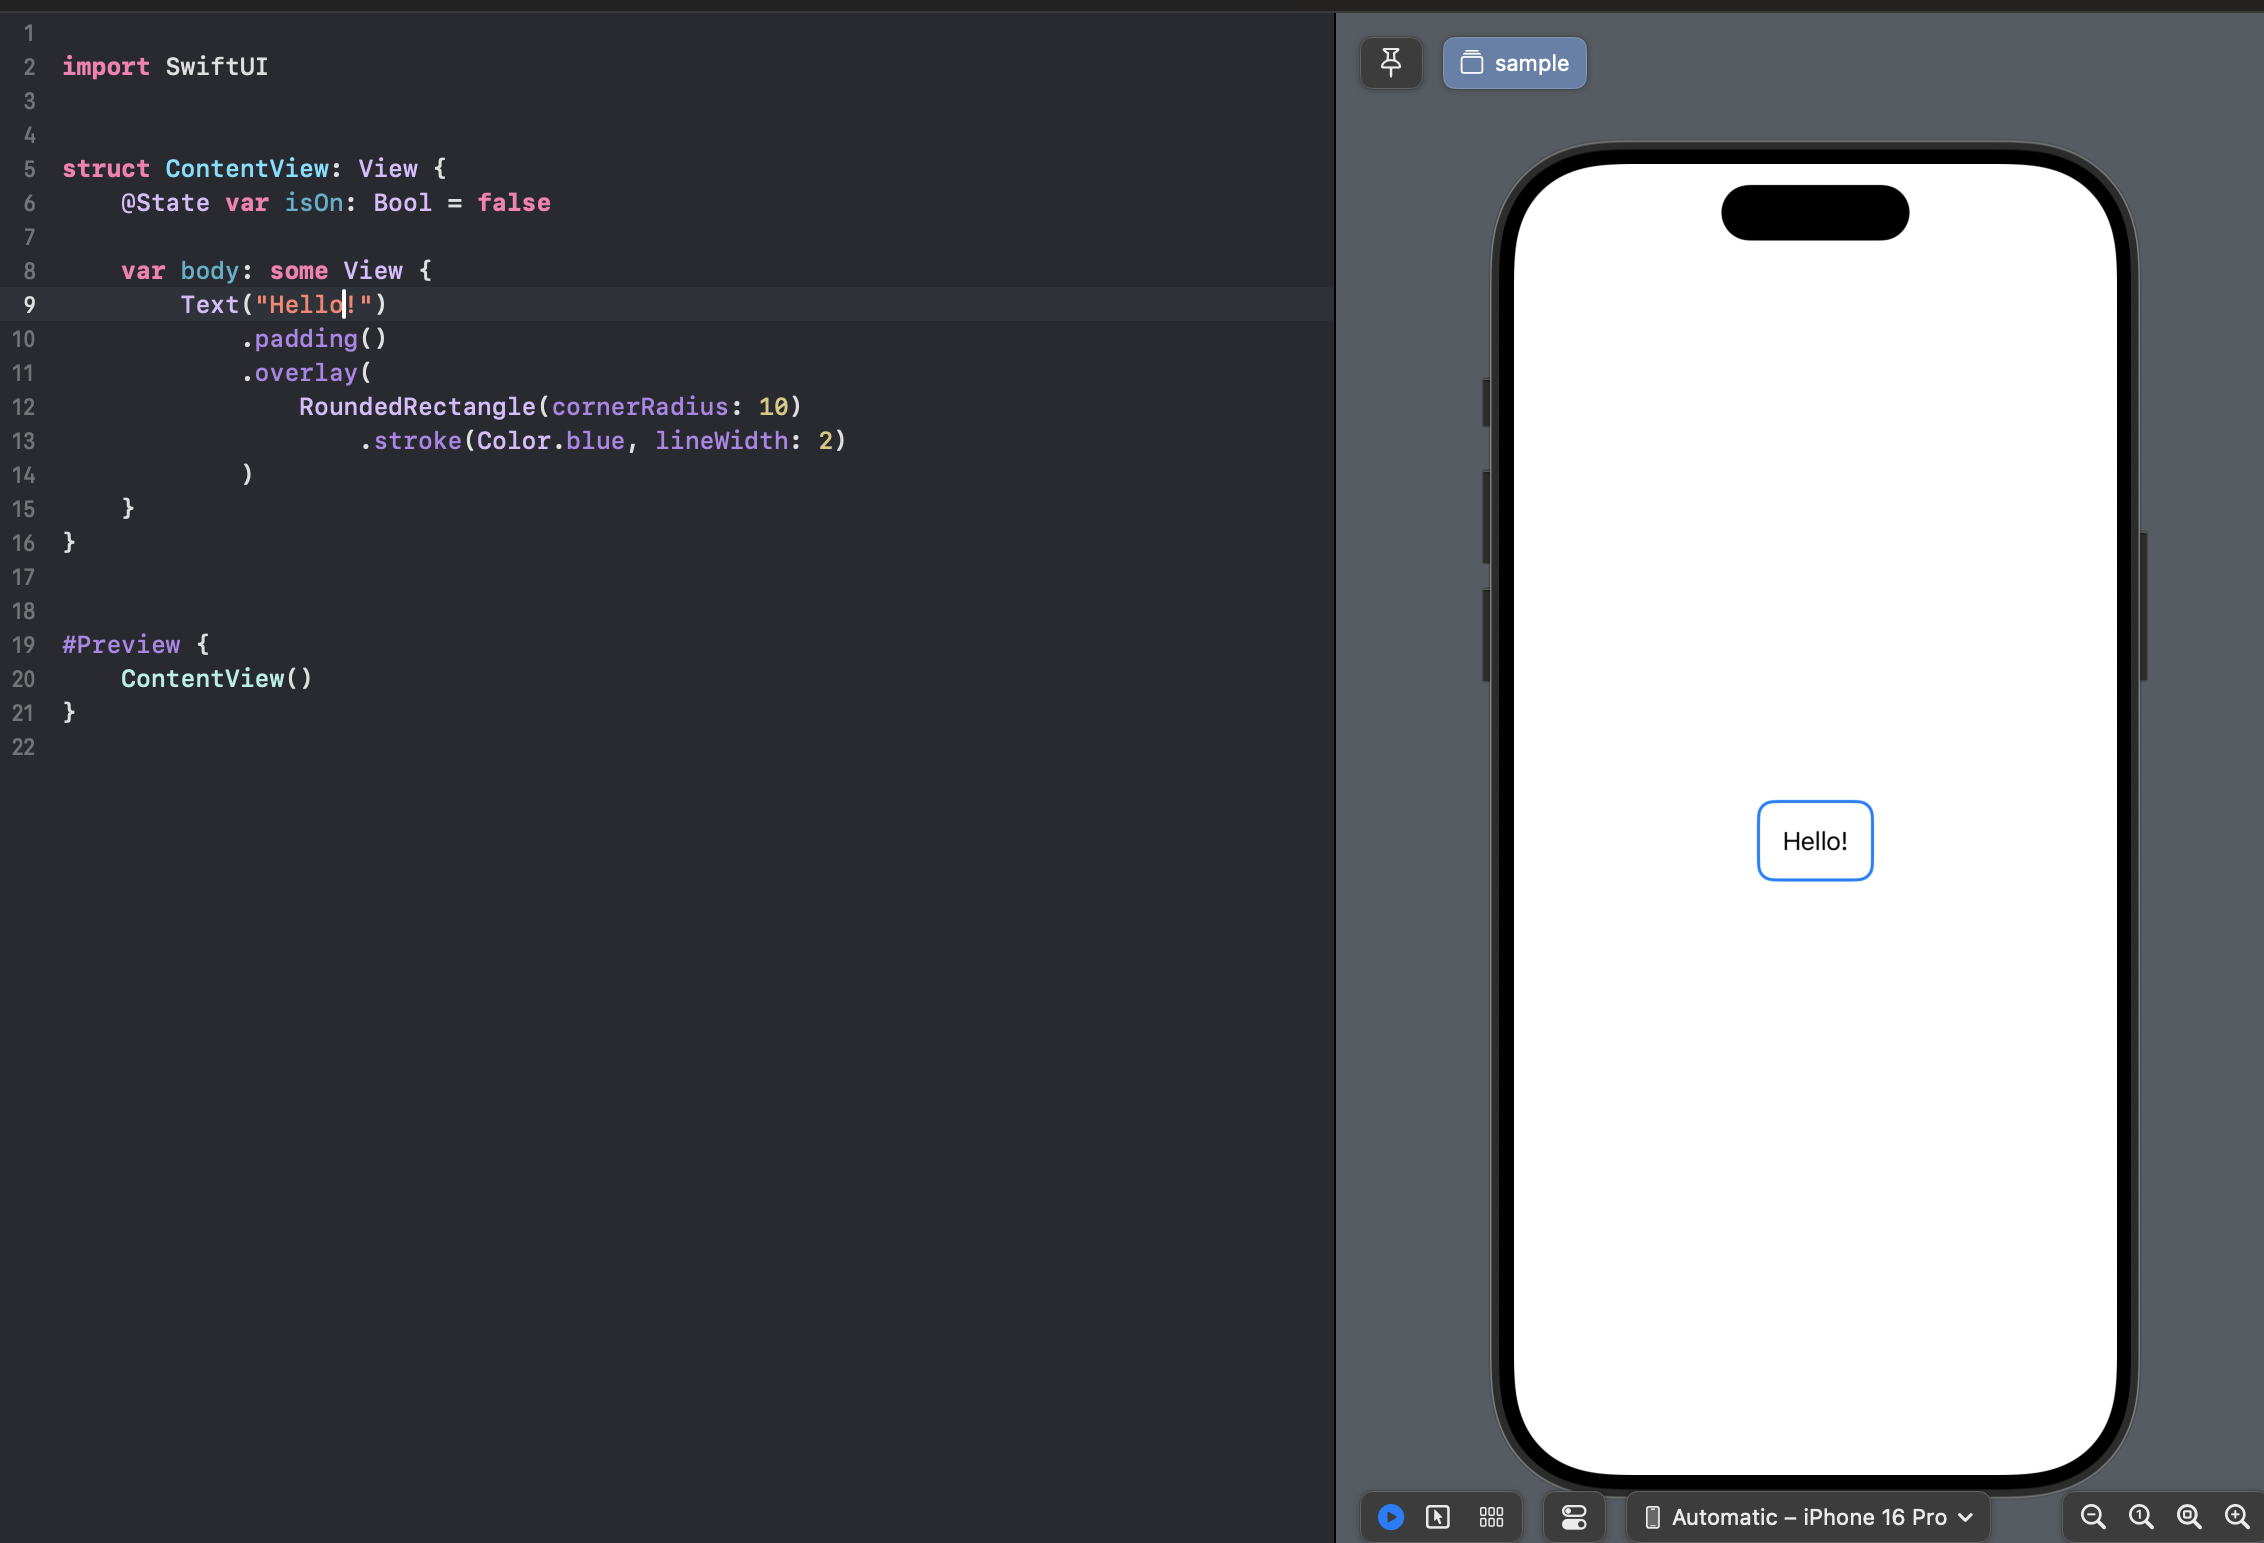The width and height of the screenshot is (2264, 1543).
Task: Expand the device picker chevron
Action: coord(1963,1517)
